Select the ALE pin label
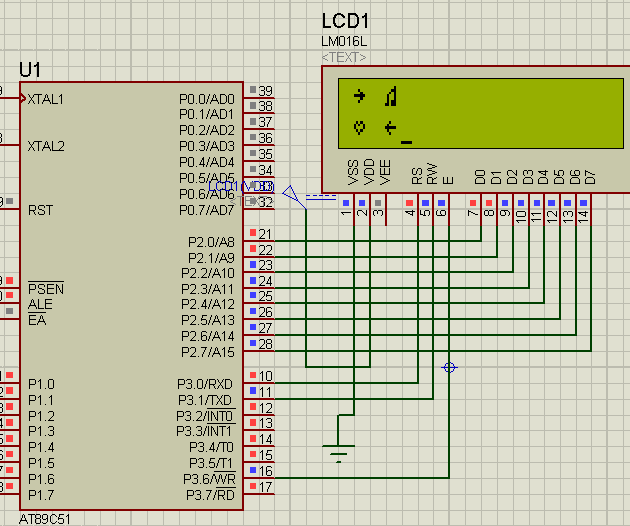Image resolution: width=630 pixels, height=526 pixels. 40,304
